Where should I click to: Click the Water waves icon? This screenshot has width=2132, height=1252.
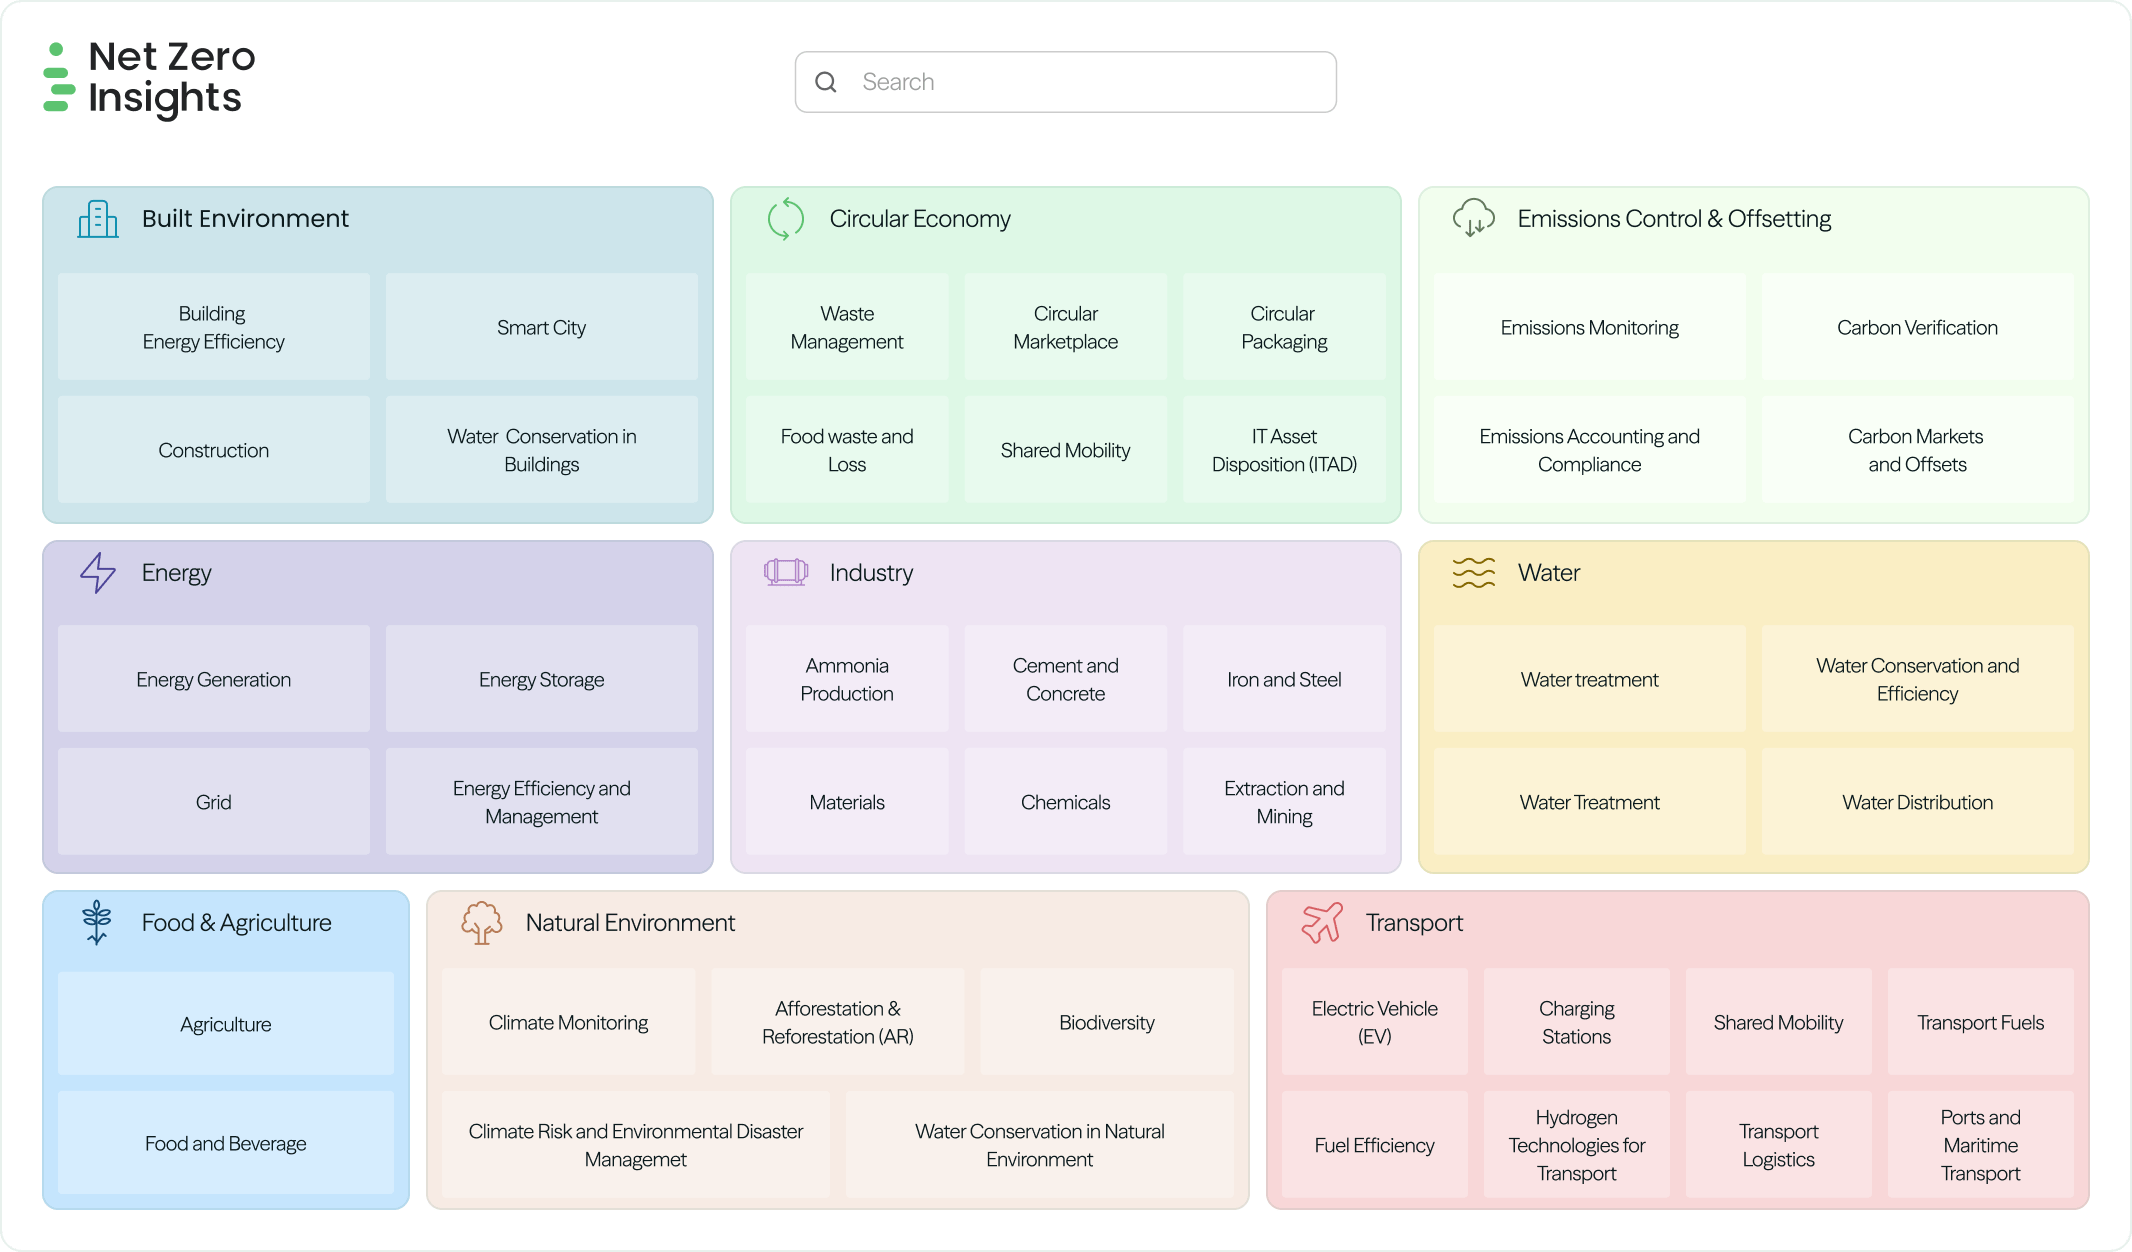coord(1473,573)
